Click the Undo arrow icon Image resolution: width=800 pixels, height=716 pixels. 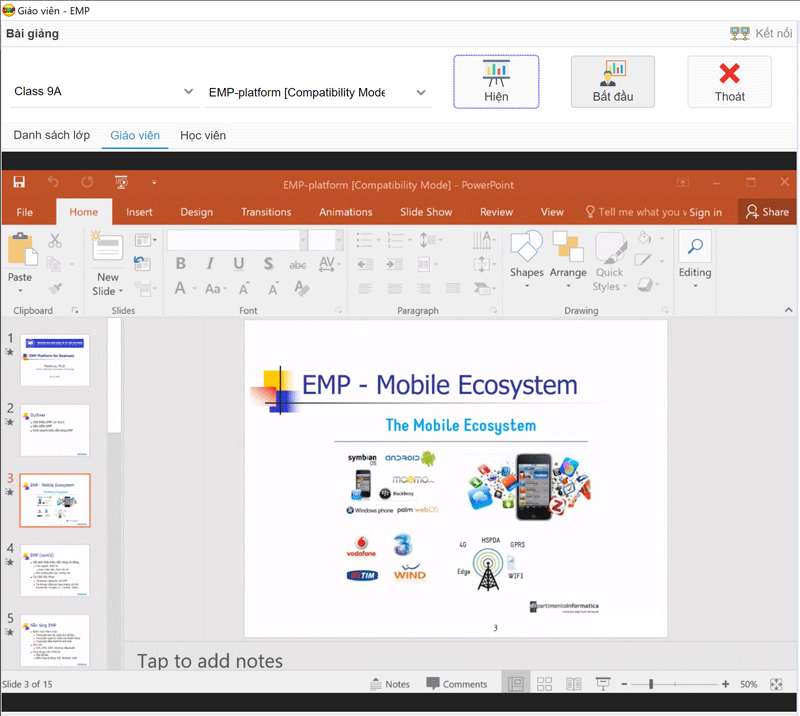pyautogui.click(x=53, y=182)
